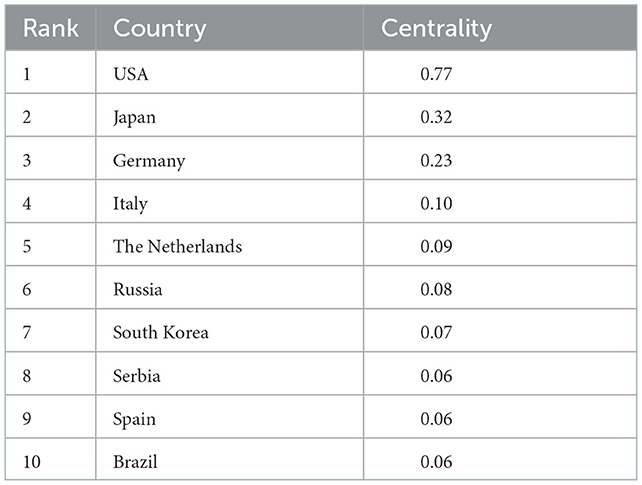Click The Netherlands cell
This screenshot has width=642, height=485.
tap(177, 247)
